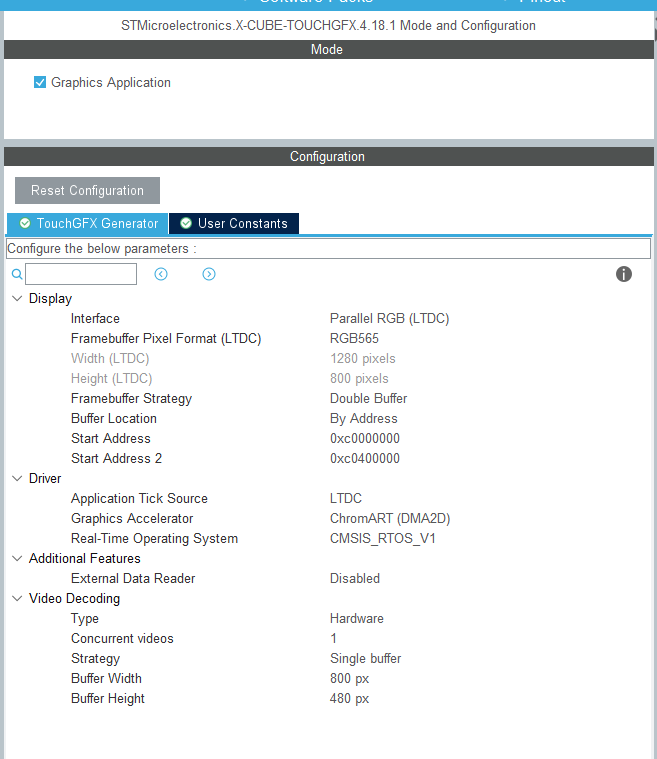Collapse the Driver section
This screenshot has height=759, width=657.
(17, 479)
